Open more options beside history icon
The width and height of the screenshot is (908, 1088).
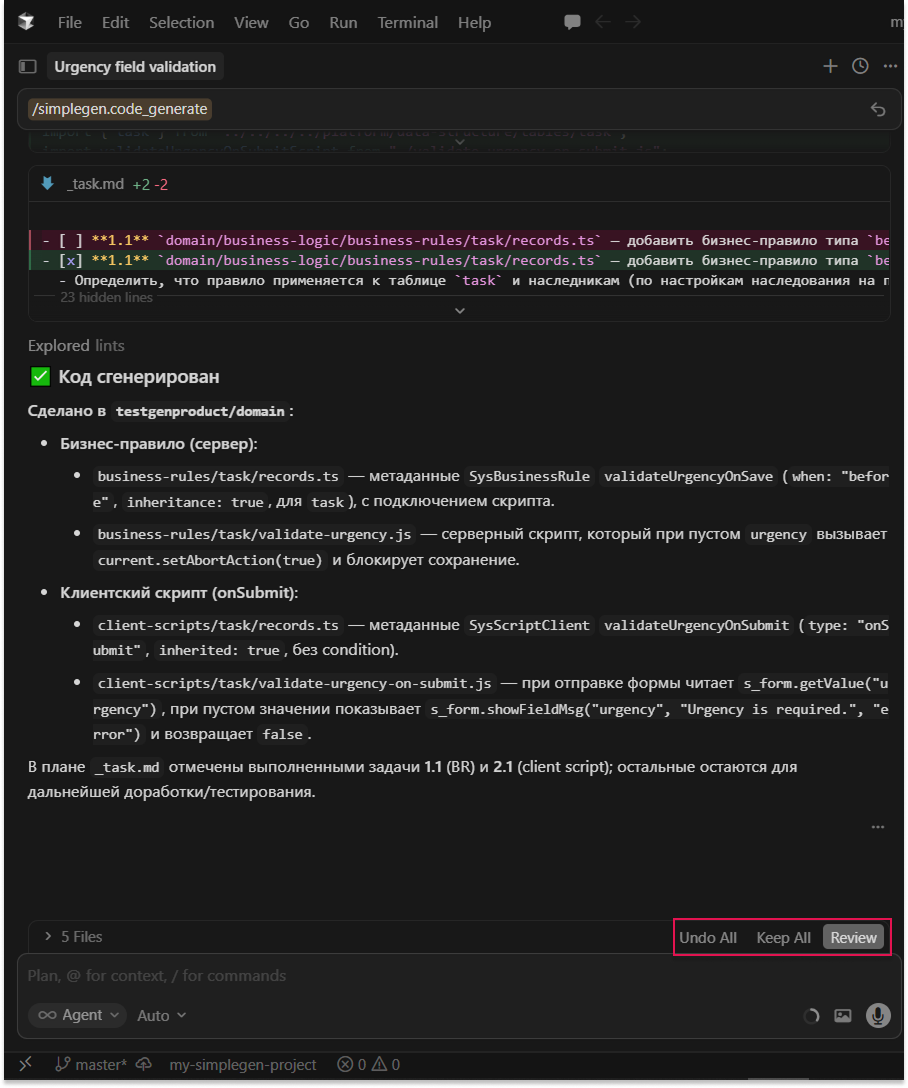[x=890, y=66]
